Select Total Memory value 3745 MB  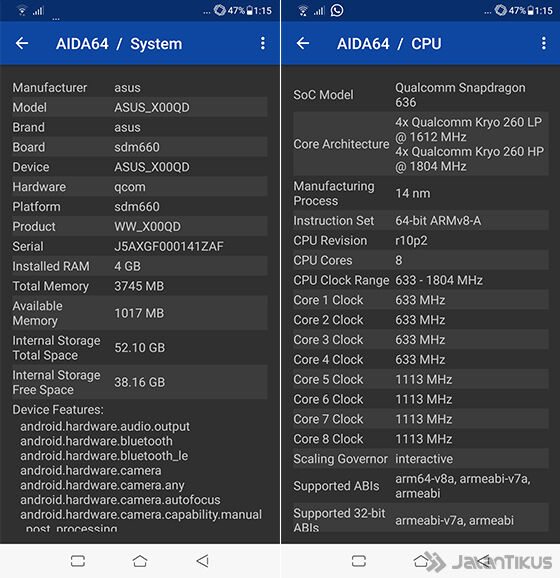[139, 286]
